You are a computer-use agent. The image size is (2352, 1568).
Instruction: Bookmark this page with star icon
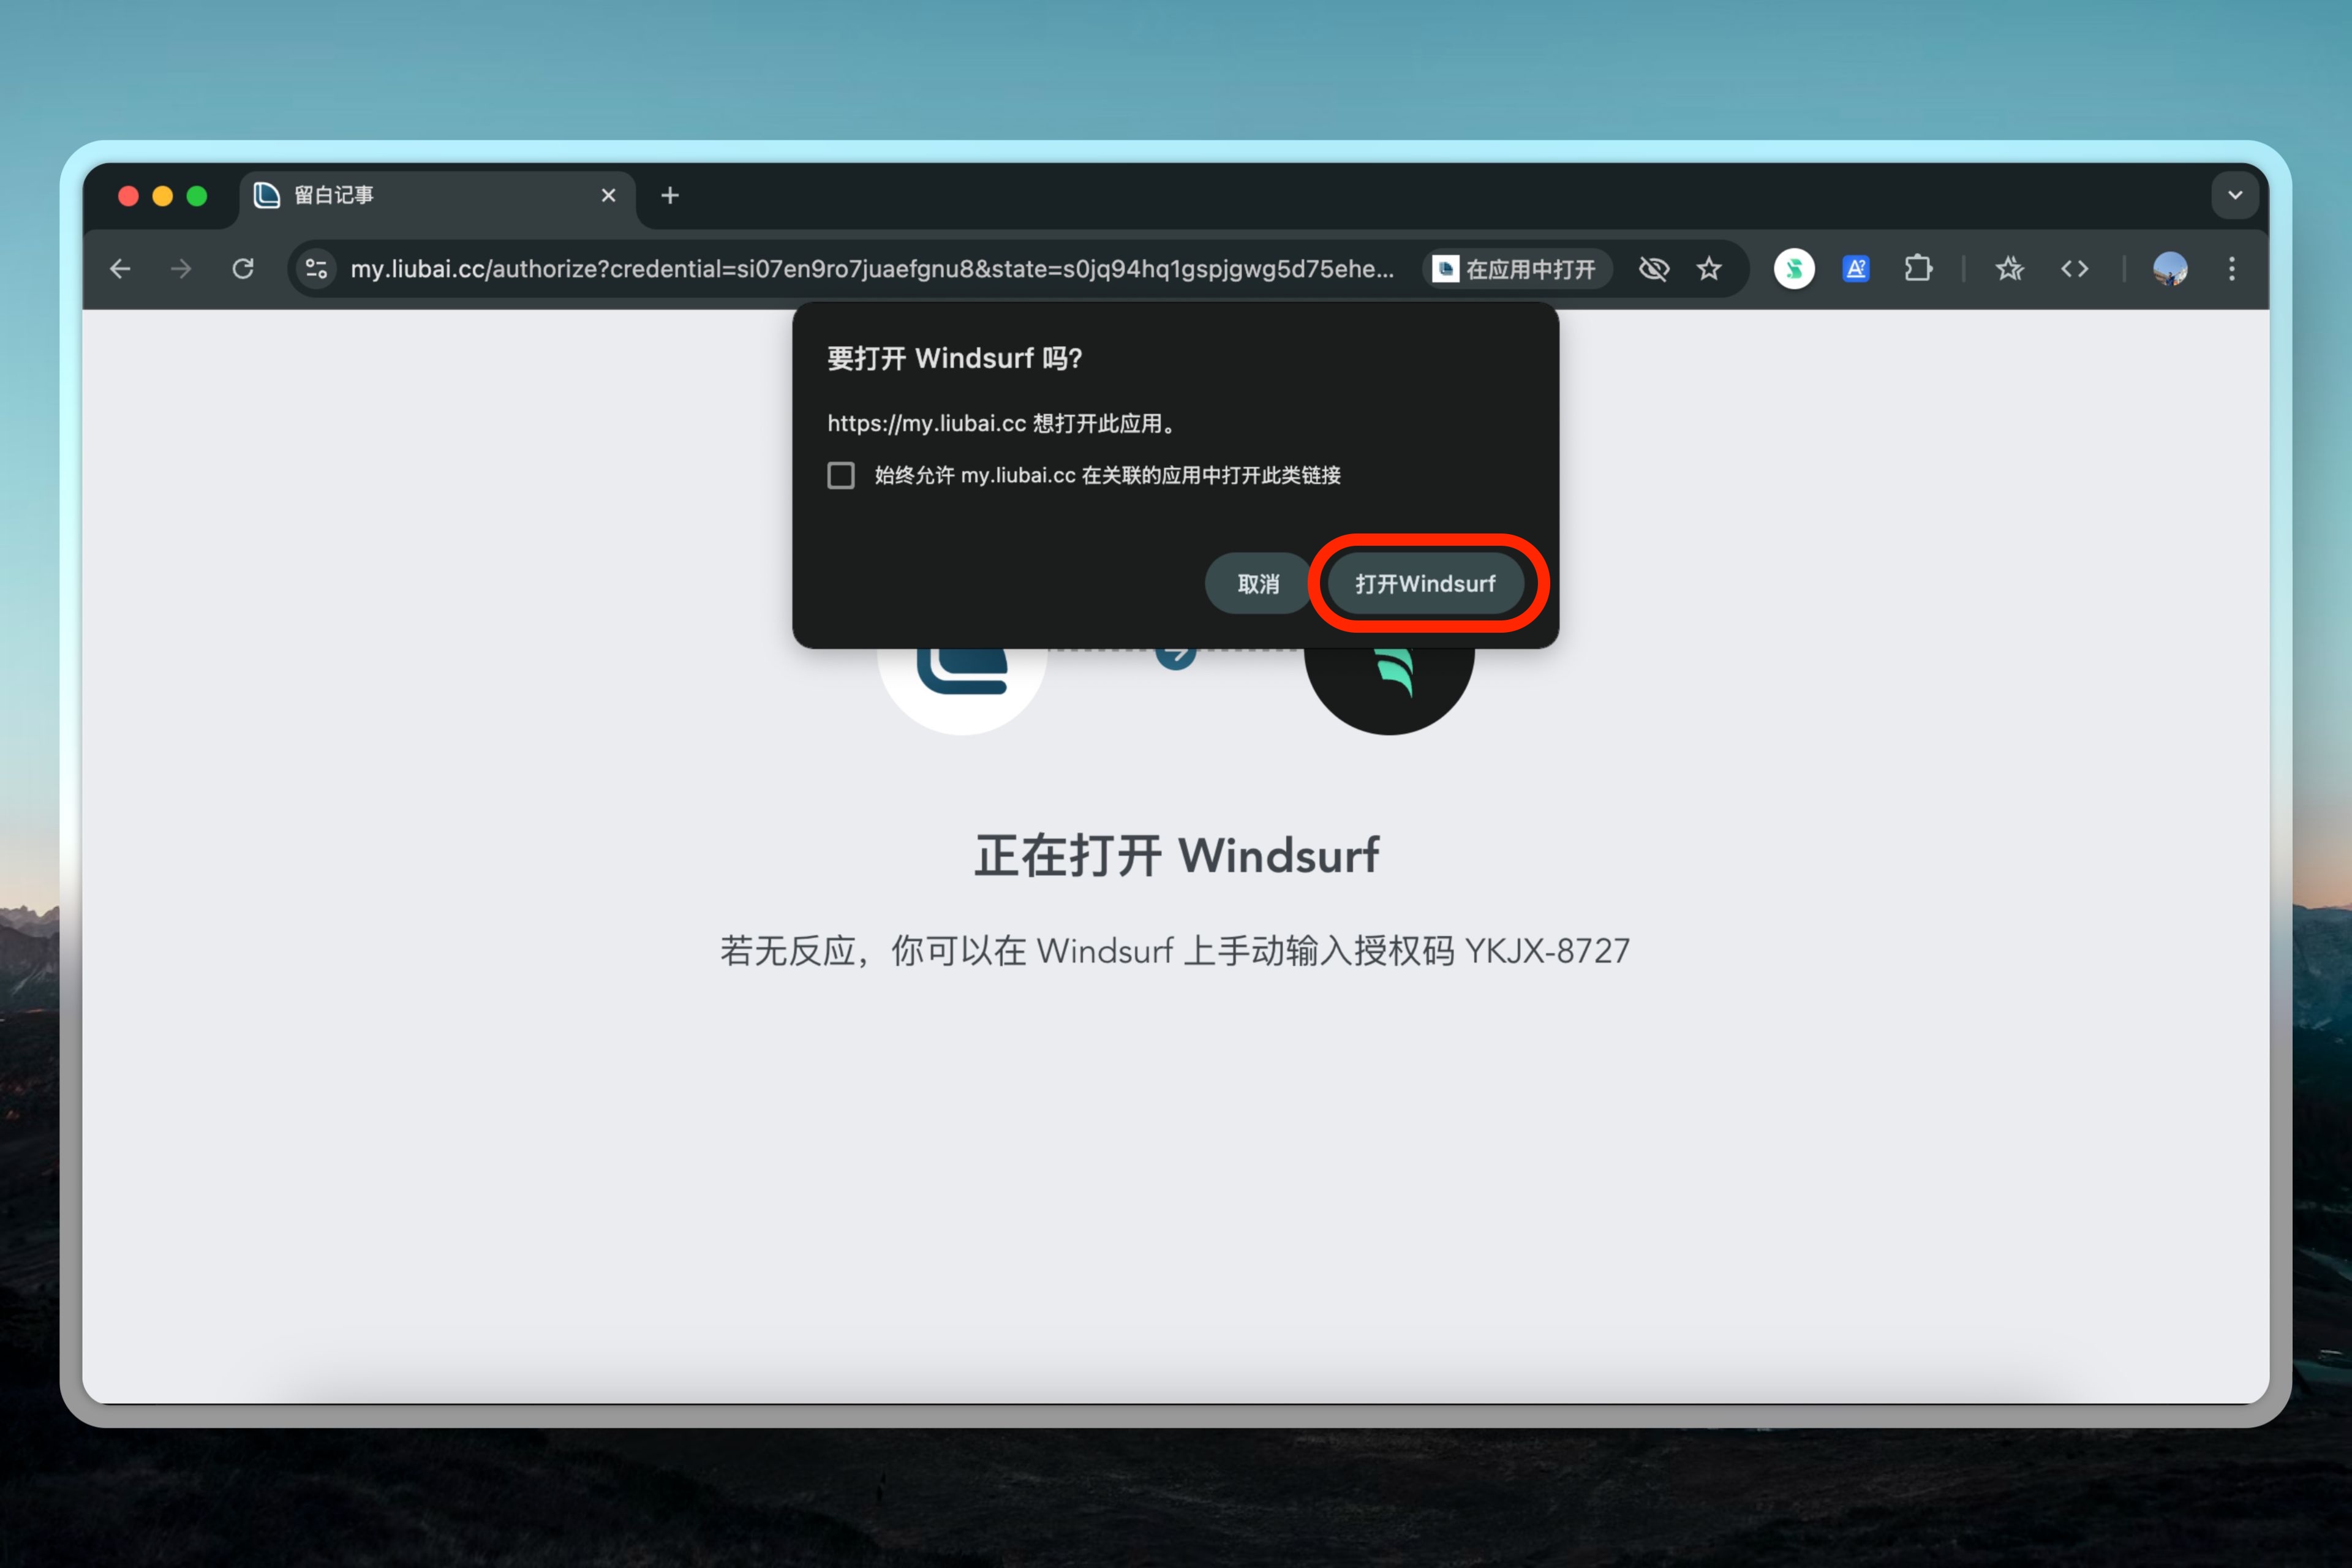click(1709, 269)
